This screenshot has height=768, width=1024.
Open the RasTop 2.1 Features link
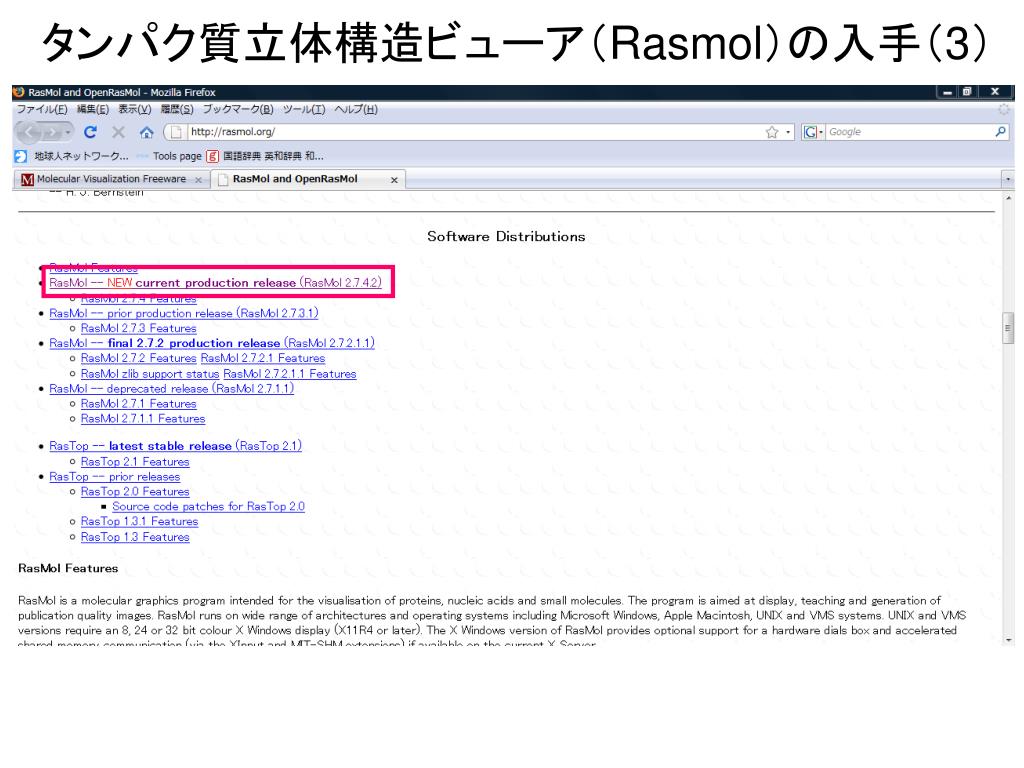tap(135, 462)
